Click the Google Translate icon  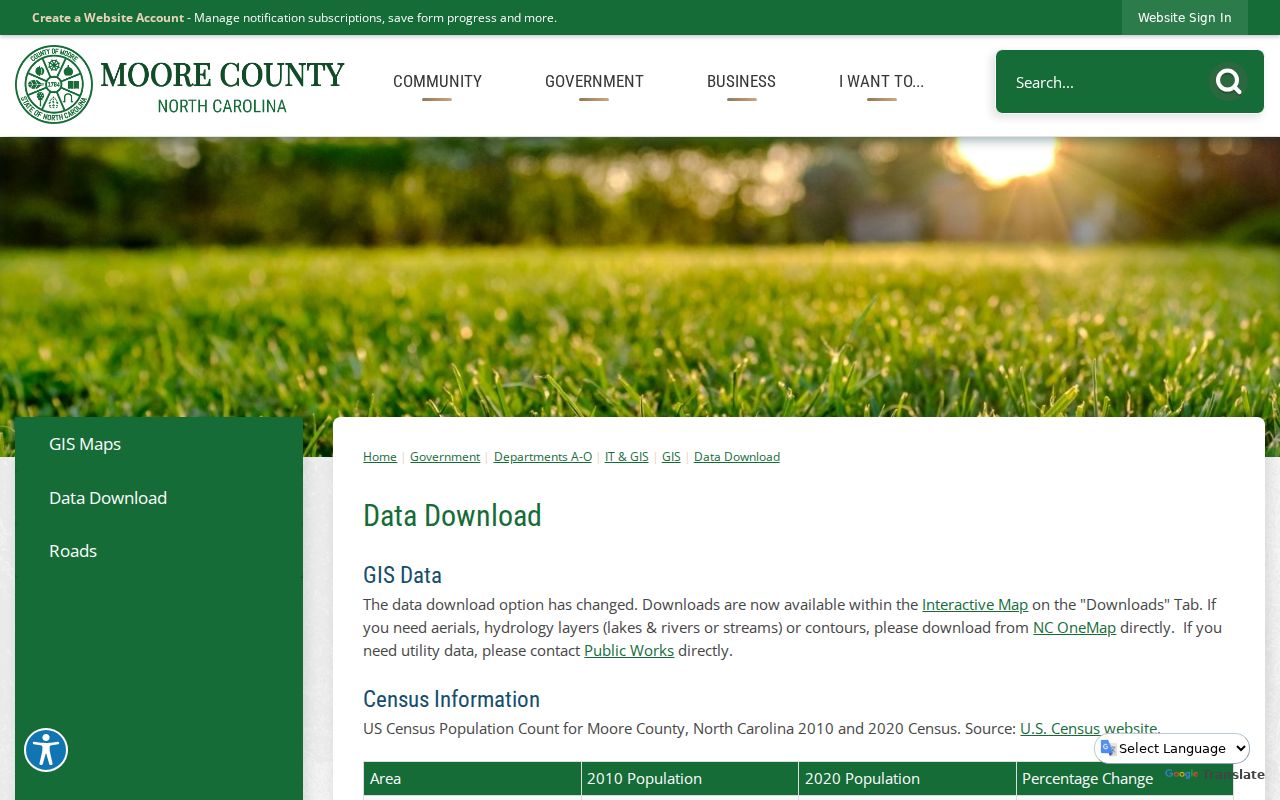coord(1108,748)
